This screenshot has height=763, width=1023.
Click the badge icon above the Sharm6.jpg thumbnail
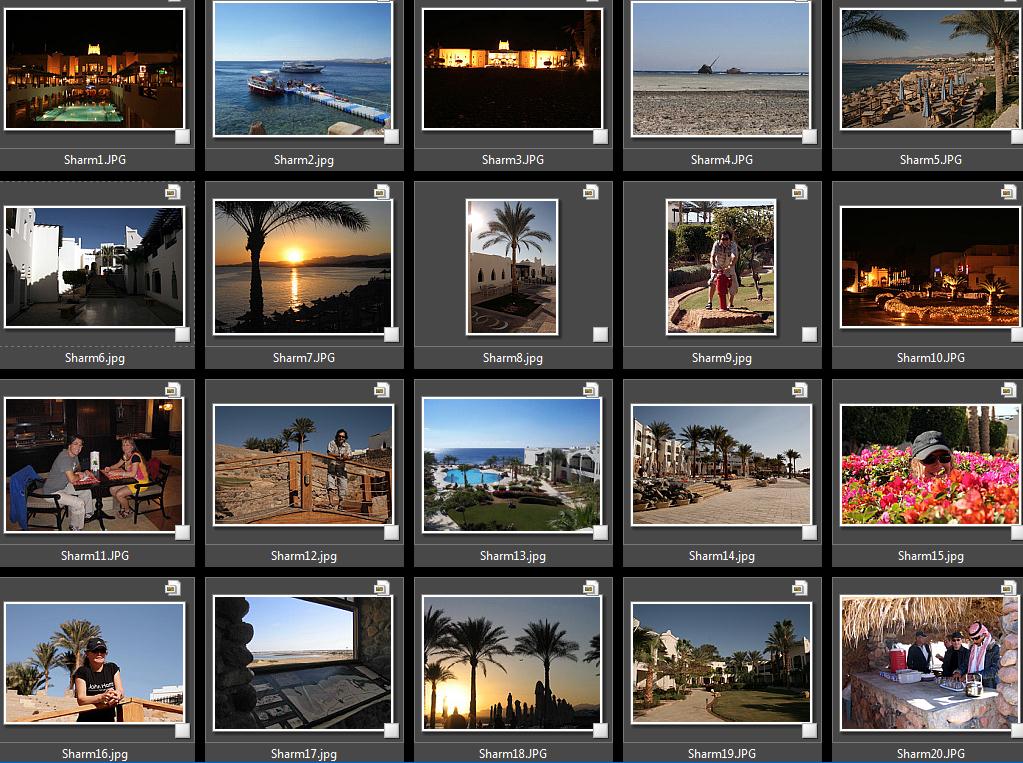(x=172, y=192)
